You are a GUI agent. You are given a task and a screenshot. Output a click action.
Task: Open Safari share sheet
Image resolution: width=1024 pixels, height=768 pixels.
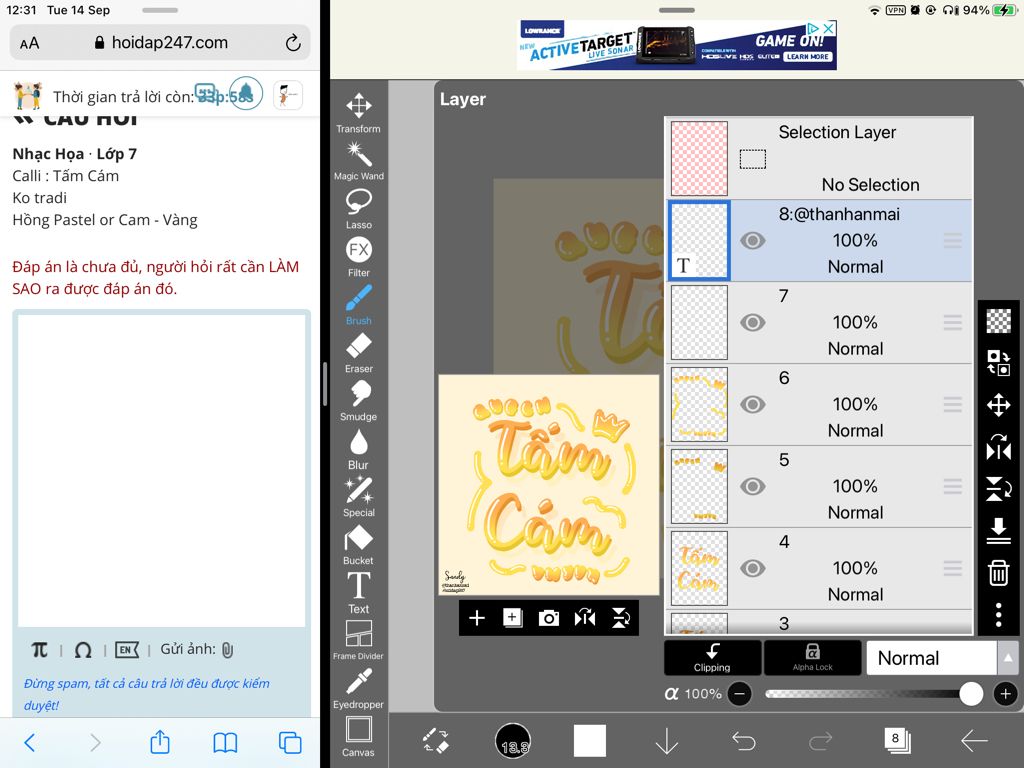160,742
